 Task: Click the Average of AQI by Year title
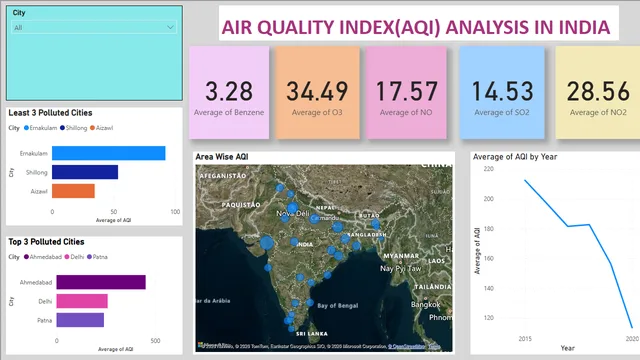coord(515,157)
